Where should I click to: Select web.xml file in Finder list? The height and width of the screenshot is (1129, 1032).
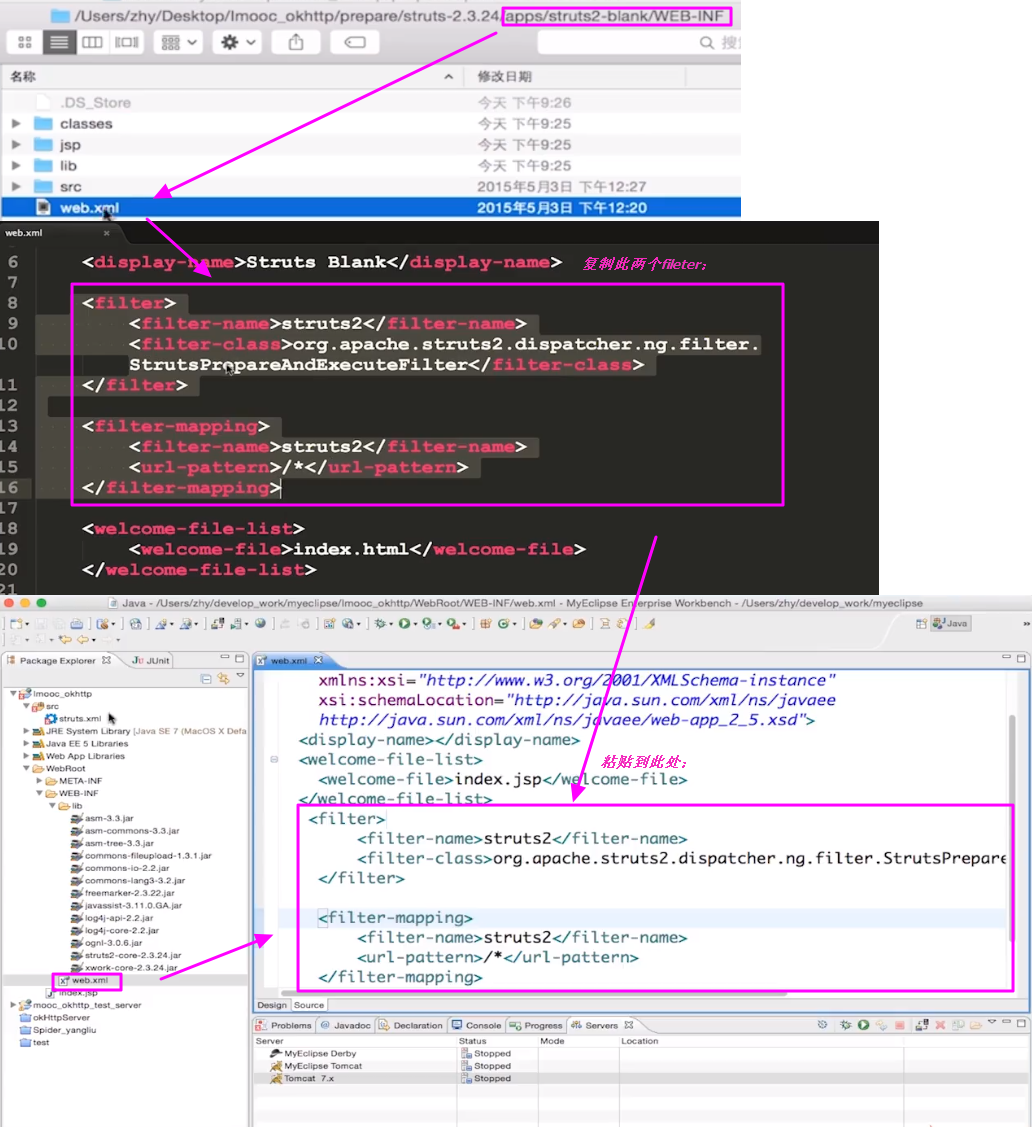(371, 207)
